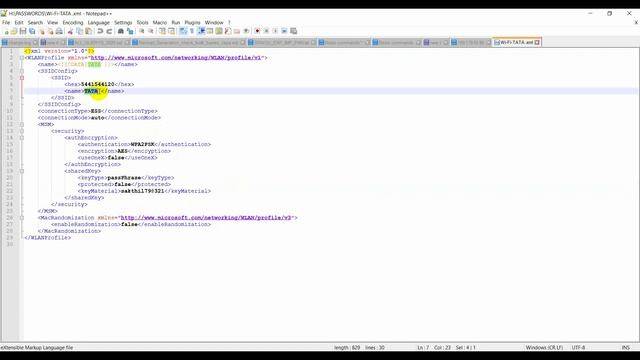Collapse the MSM fold on line 12

click(x=22, y=124)
